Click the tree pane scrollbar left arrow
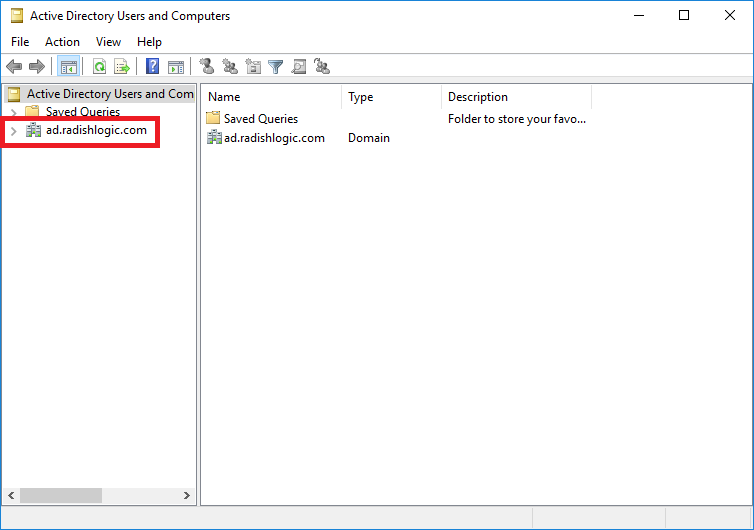 pos(12,495)
